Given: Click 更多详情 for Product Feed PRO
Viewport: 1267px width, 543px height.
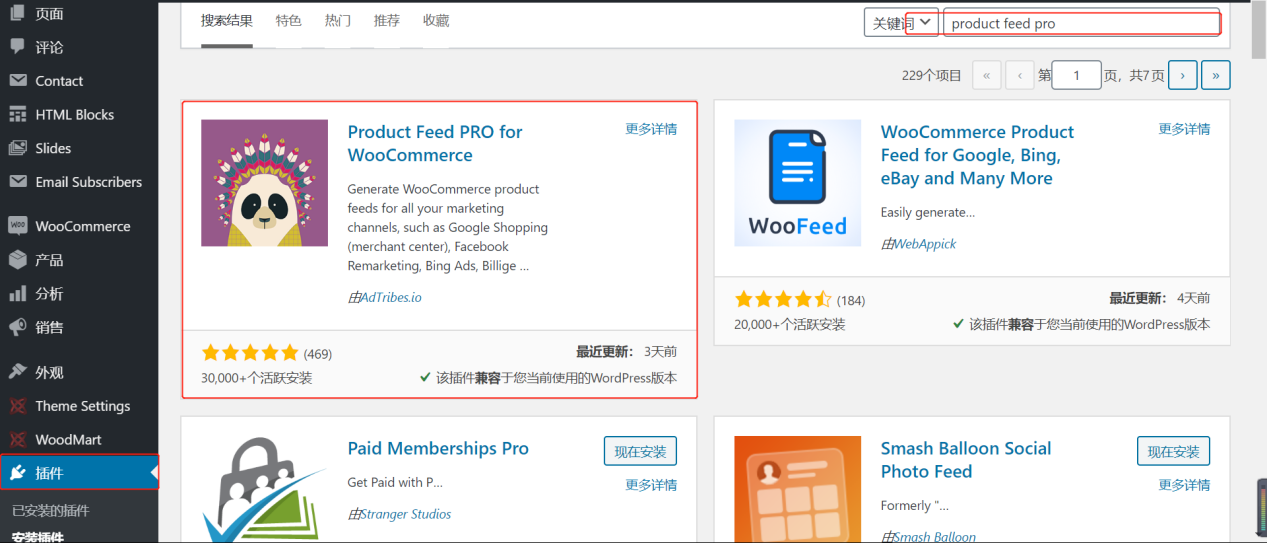Looking at the screenshot, I should [651, 129].
